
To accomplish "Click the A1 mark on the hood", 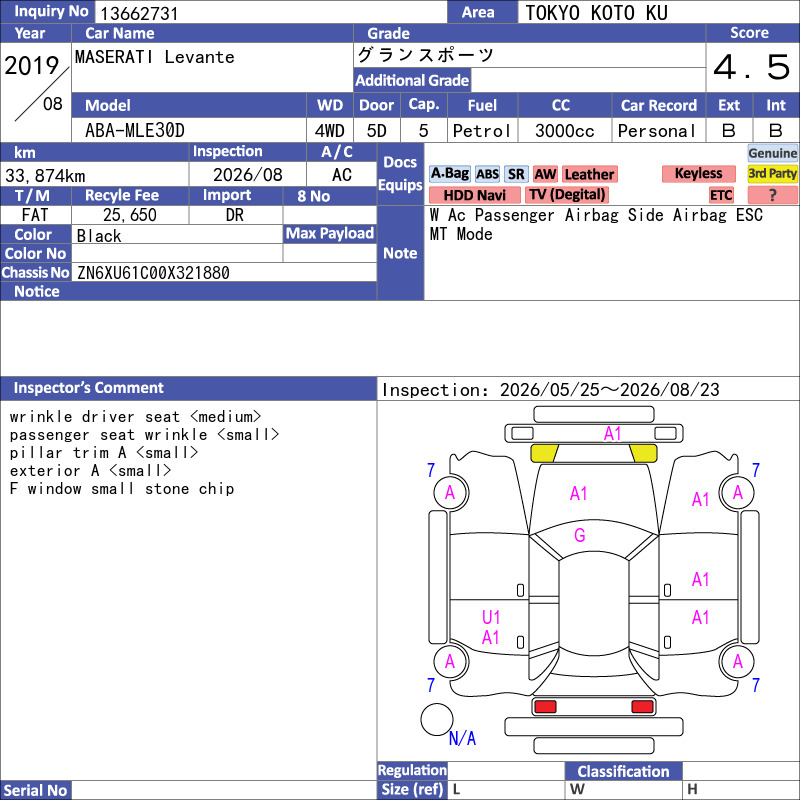I will tap(579, 493).
